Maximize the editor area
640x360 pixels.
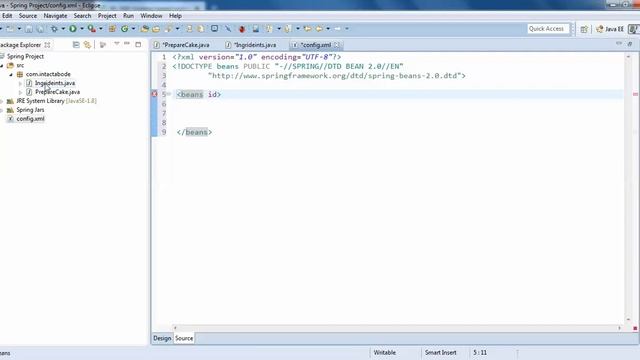(x=630, y=44)
